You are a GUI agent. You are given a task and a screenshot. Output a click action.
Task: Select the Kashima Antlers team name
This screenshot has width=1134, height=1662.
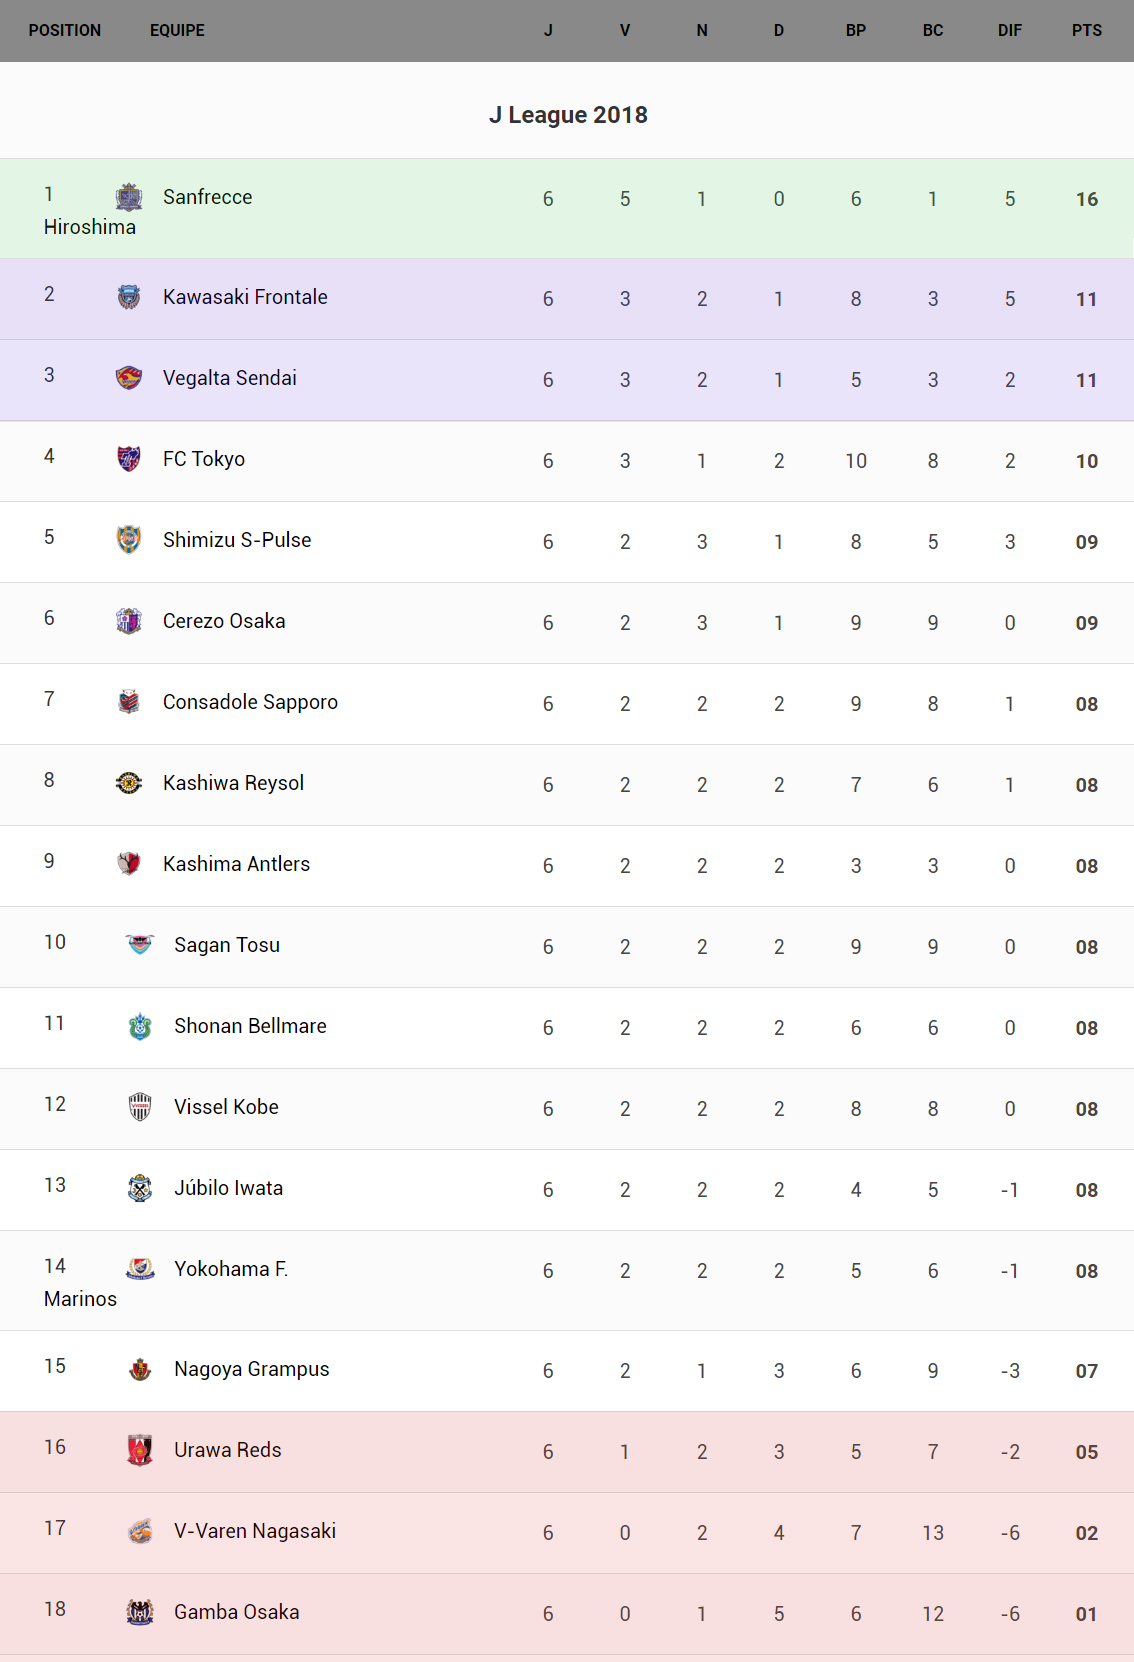[x=236, y=864]
